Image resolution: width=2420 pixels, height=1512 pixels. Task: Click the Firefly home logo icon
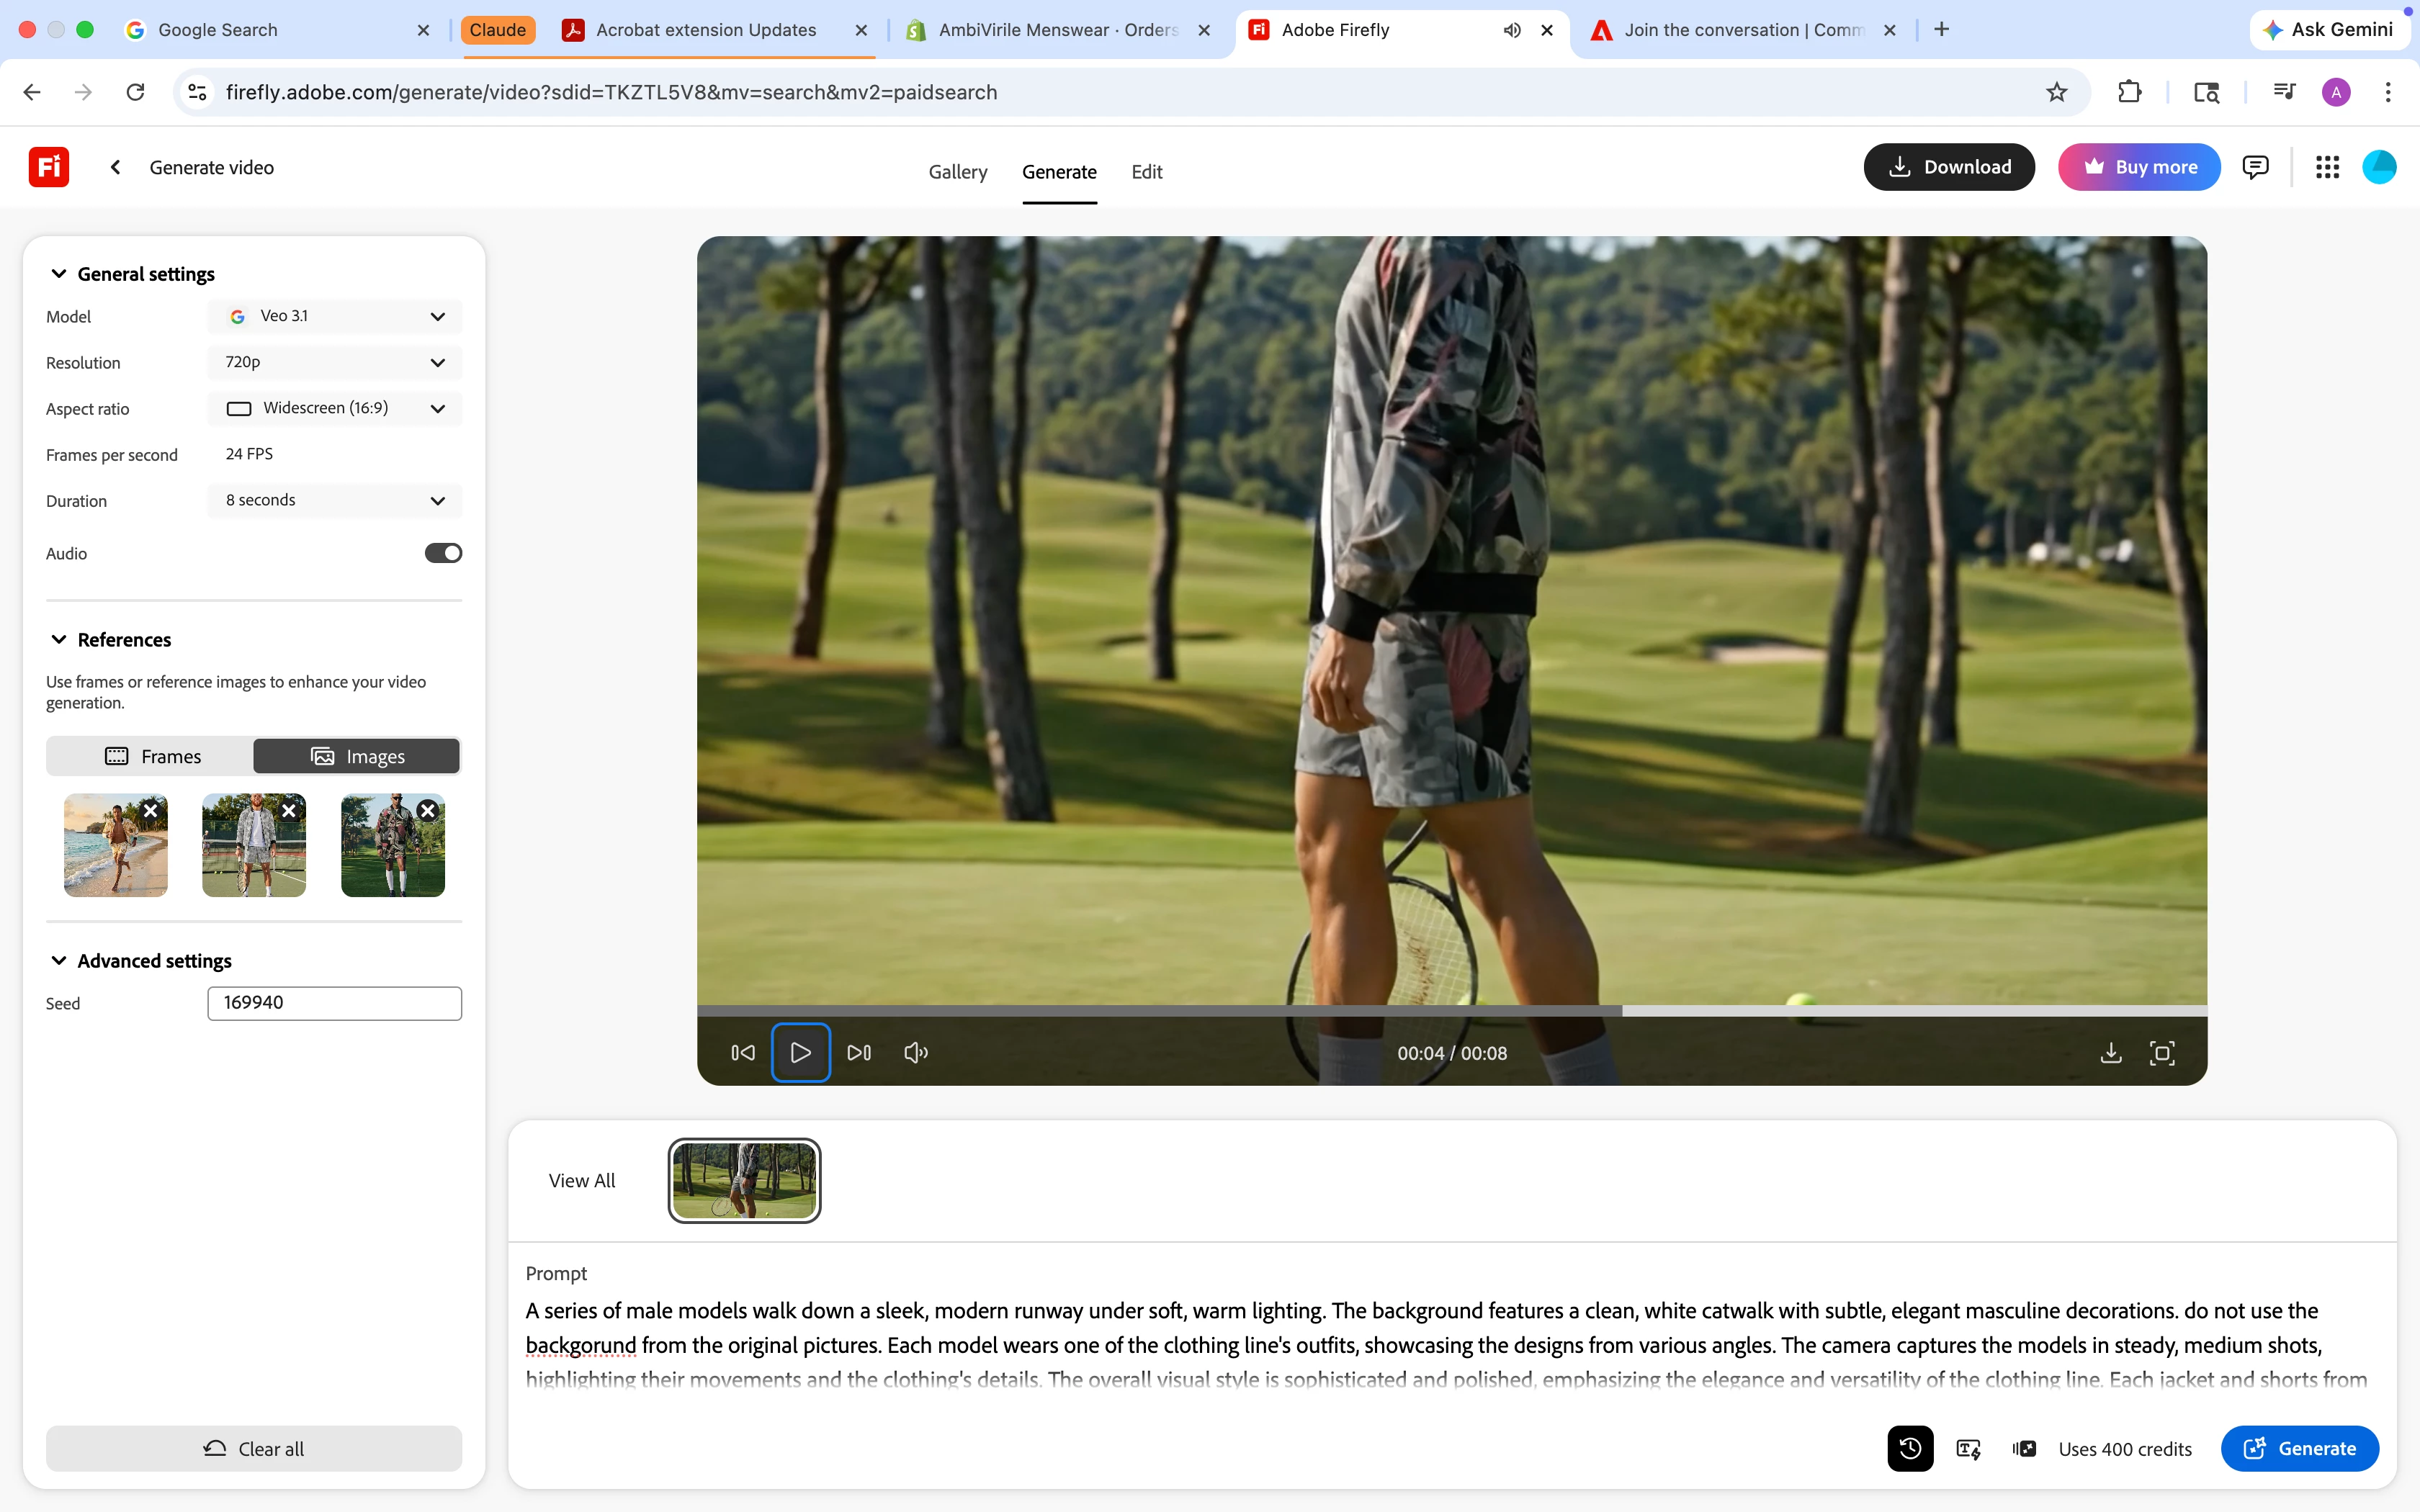(48, 167)
